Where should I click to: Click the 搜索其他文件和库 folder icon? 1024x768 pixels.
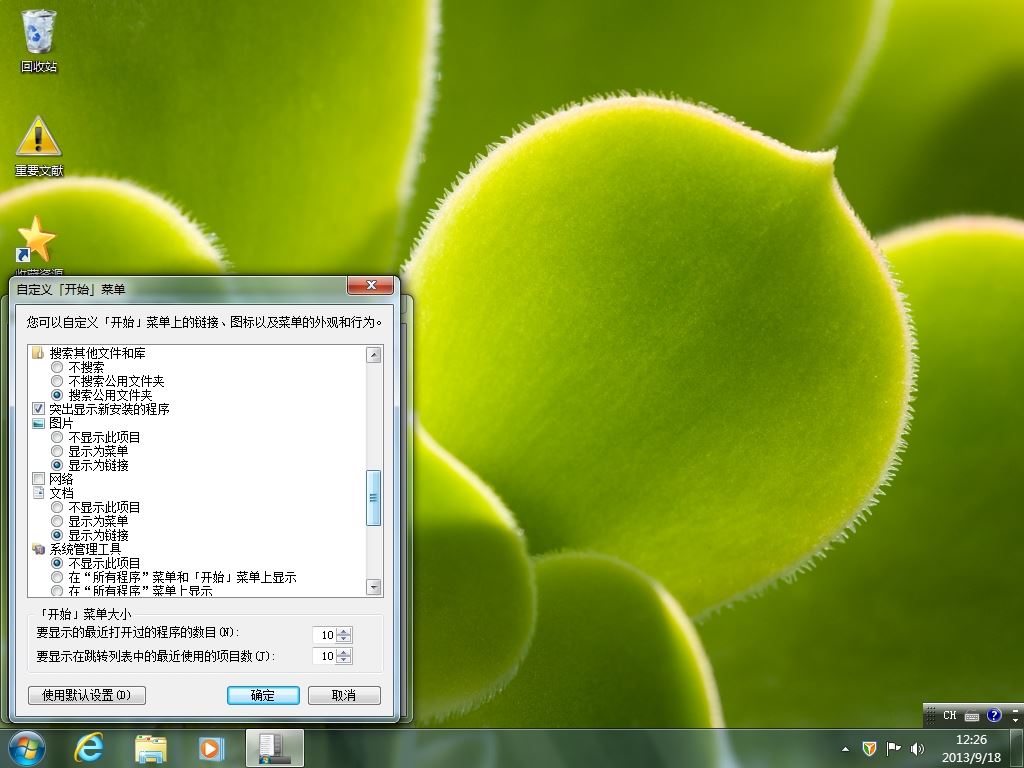39,353
